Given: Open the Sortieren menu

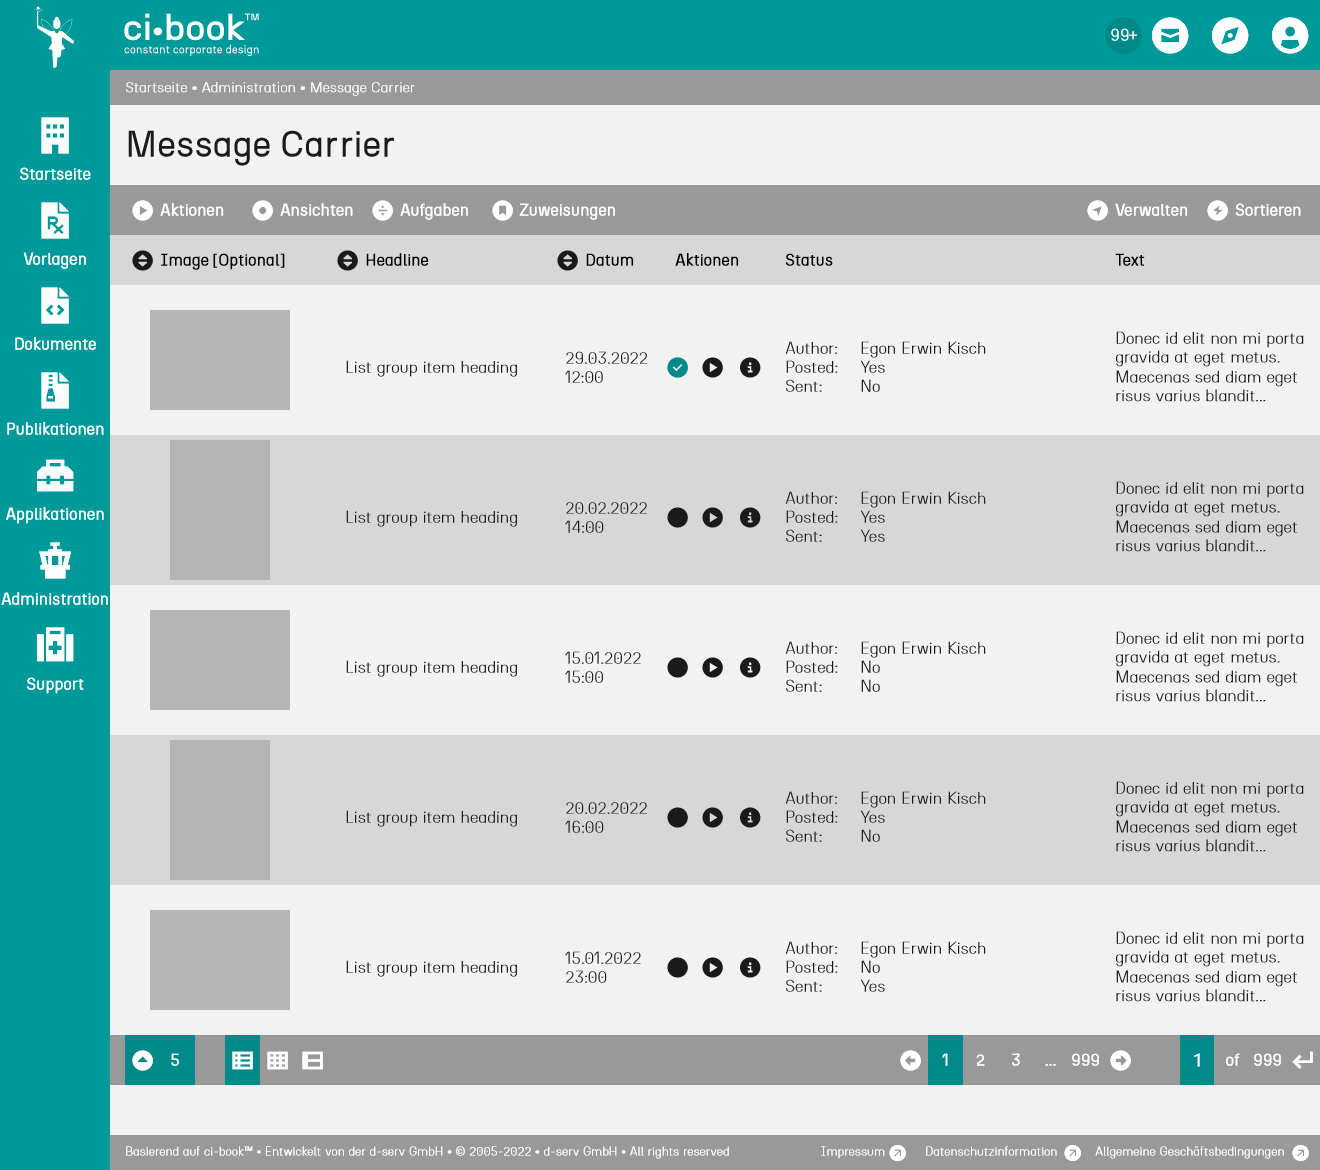Looking at the screenshot, I should coord(1254,210).
